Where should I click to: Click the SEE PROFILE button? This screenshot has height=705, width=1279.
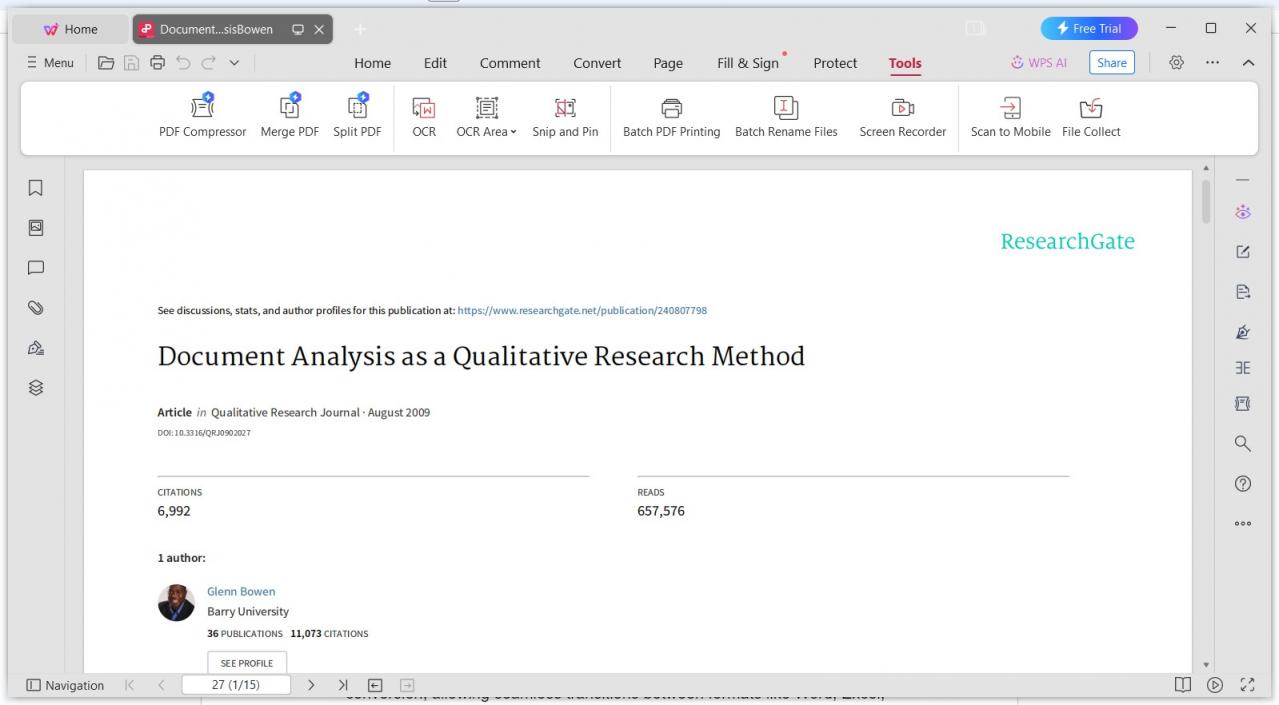[x=246, y=662]
